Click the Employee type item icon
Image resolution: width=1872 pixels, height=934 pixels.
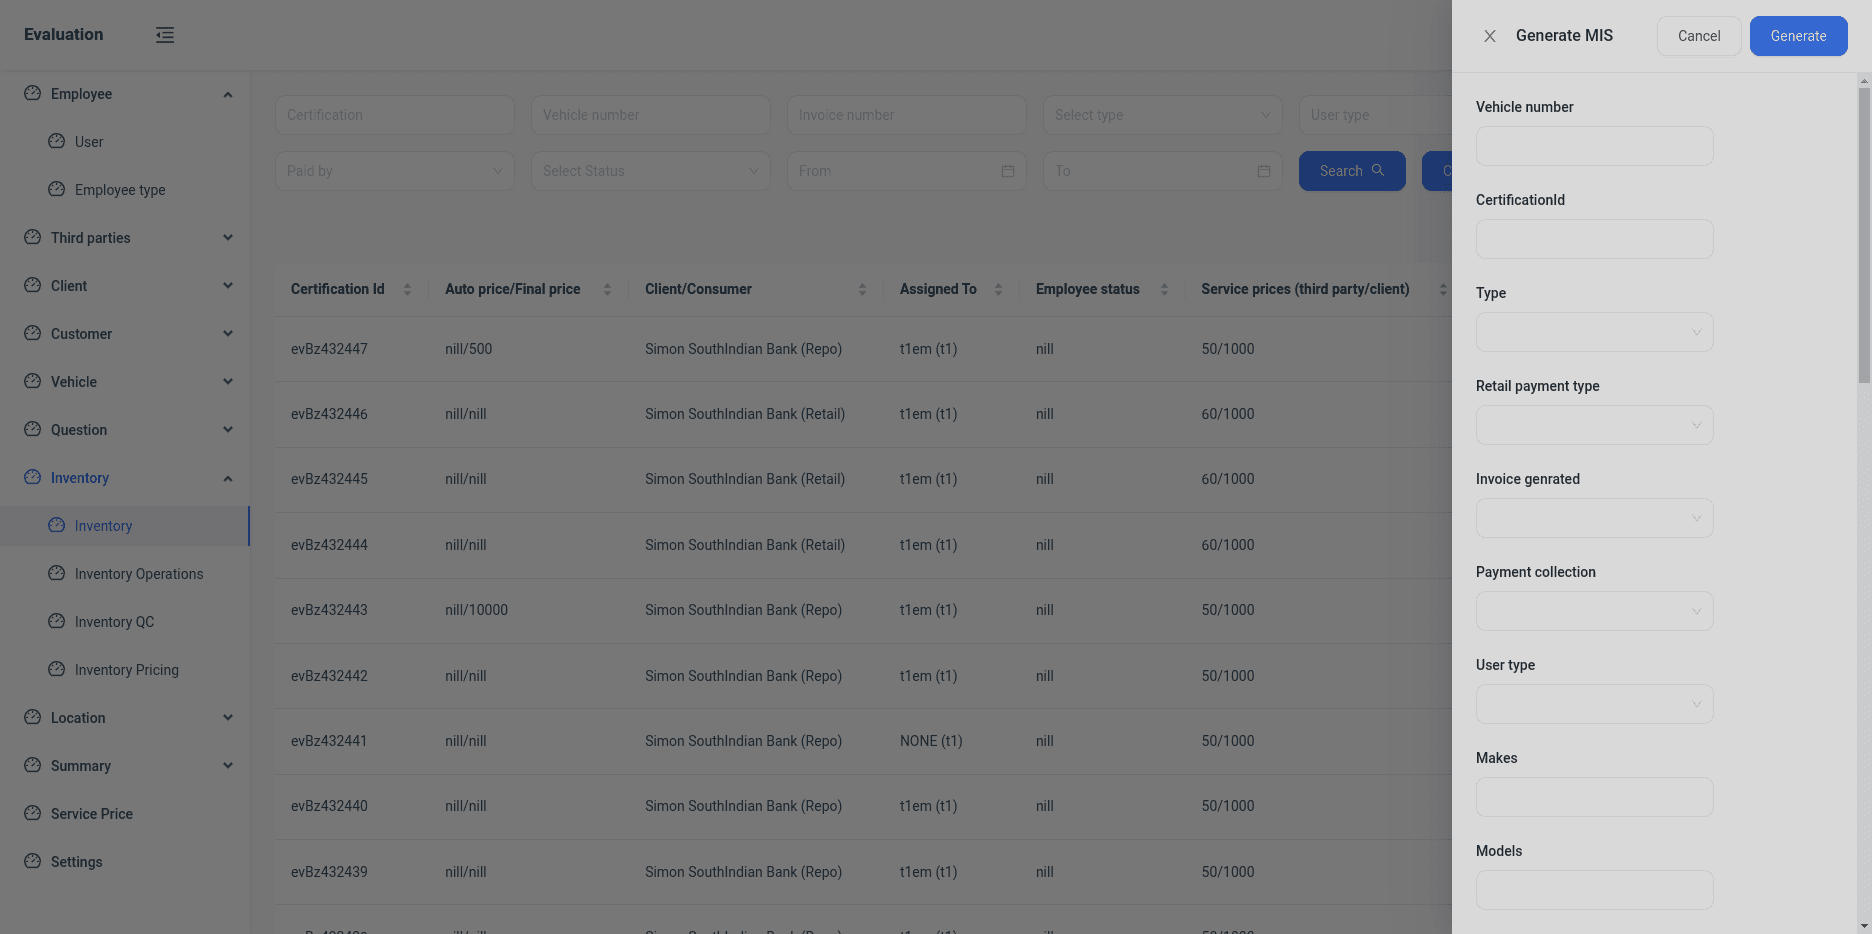(57, 189)
